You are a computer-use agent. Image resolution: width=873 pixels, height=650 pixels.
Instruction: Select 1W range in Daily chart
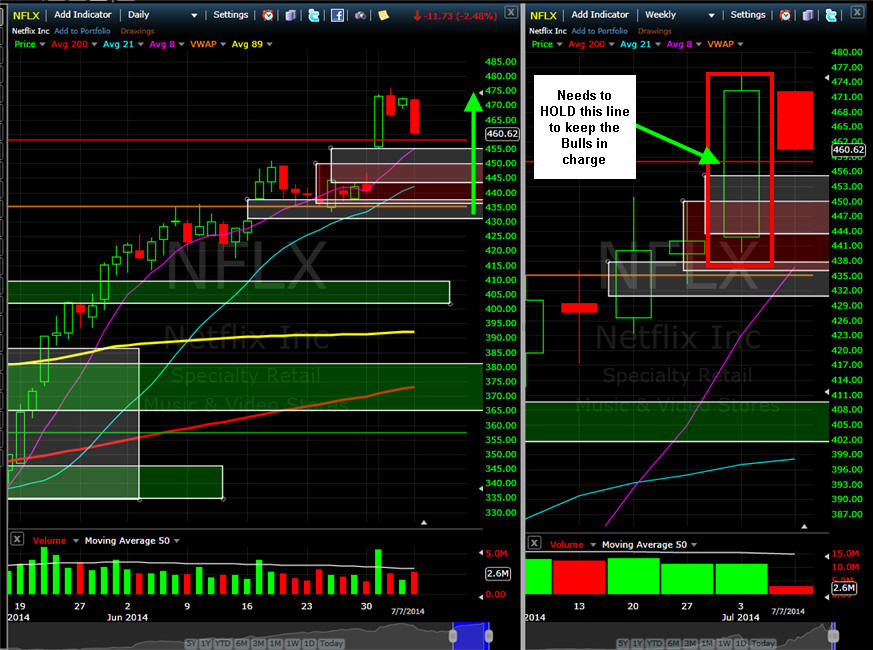292,643
